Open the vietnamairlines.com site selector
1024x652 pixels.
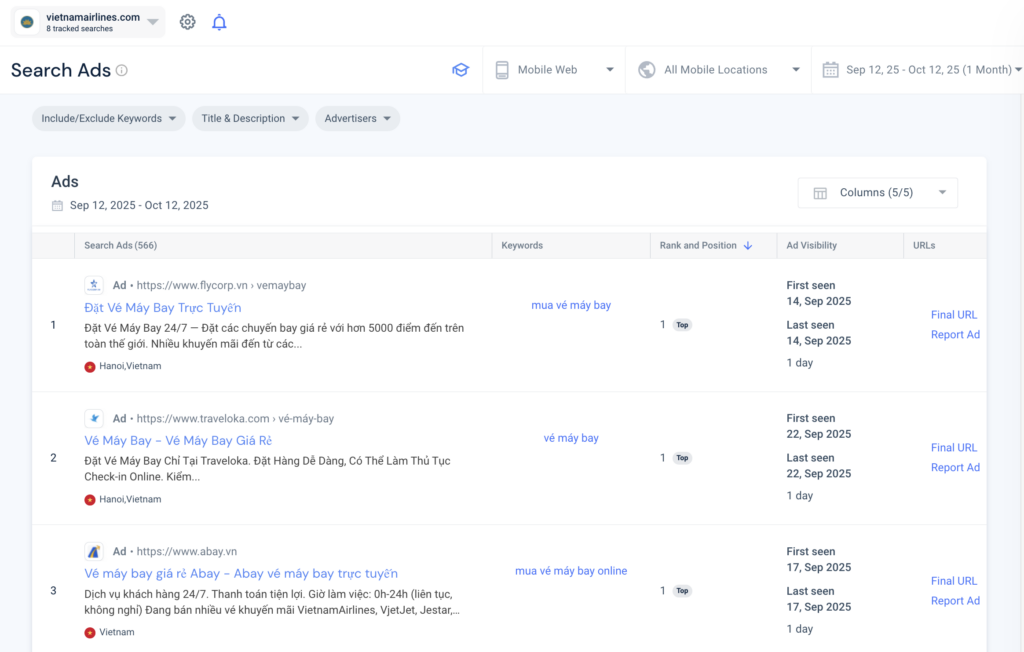point(88,22)
